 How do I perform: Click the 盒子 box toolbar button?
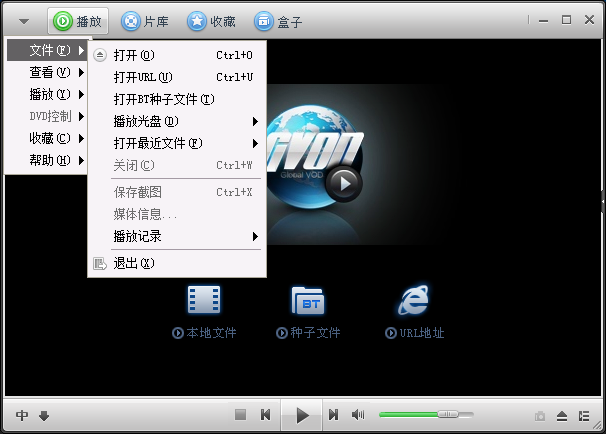(277, 20)
